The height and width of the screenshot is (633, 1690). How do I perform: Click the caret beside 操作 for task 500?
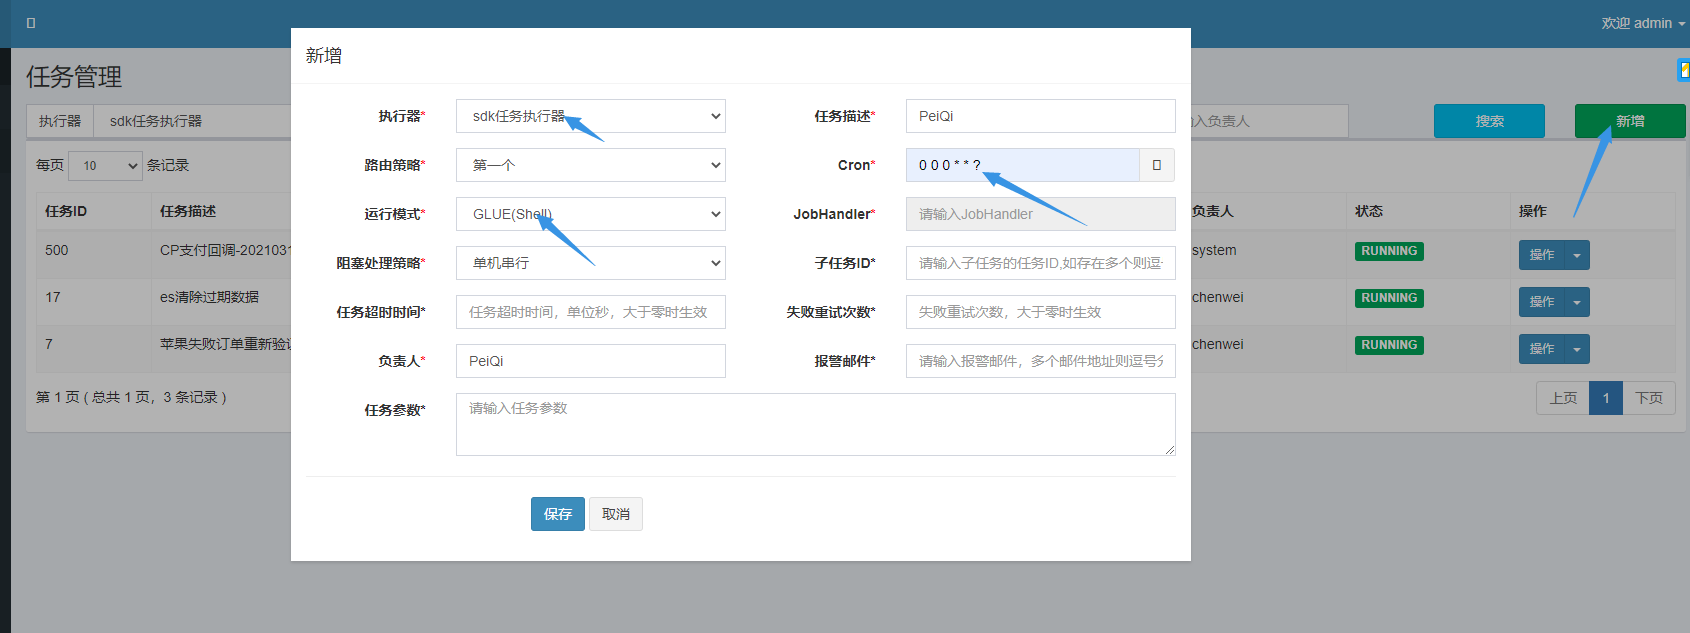1577,255
